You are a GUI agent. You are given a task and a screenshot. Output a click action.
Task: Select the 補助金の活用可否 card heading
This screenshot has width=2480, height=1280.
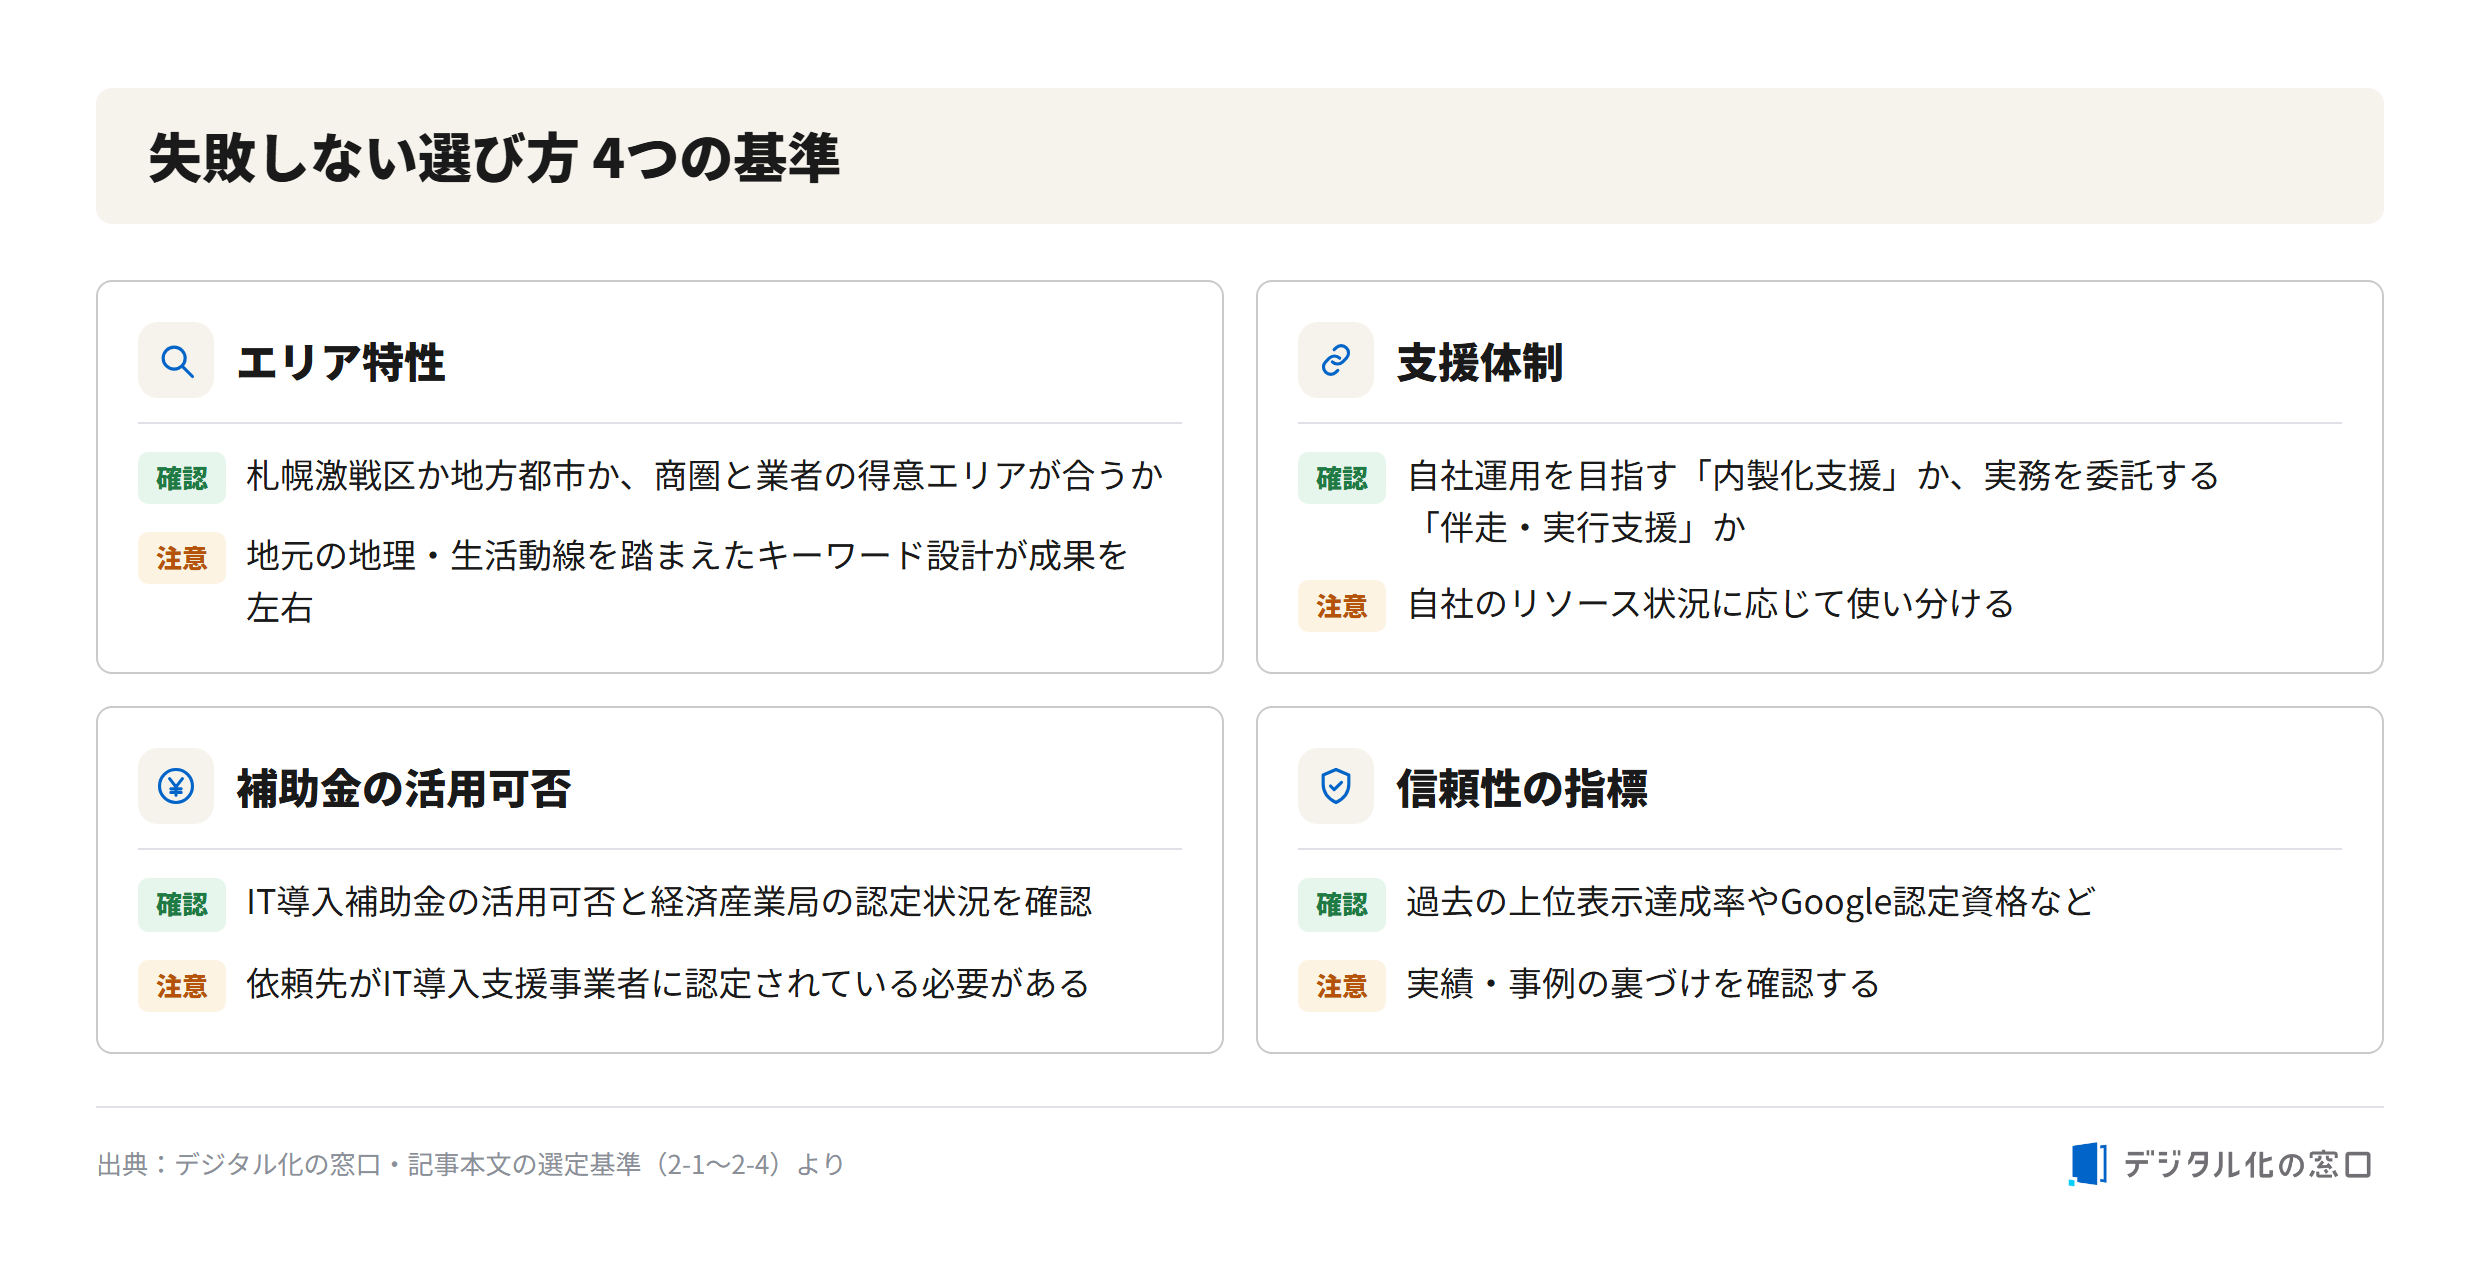point(404,788)
